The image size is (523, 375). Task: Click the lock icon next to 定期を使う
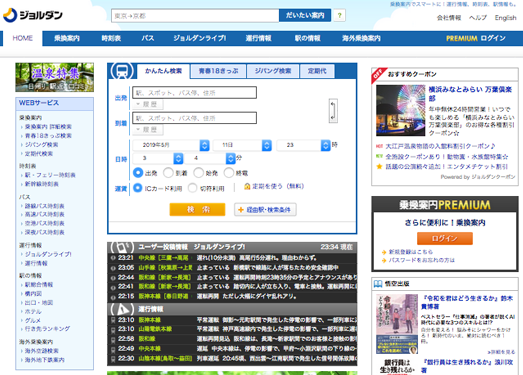click(247, 186)
